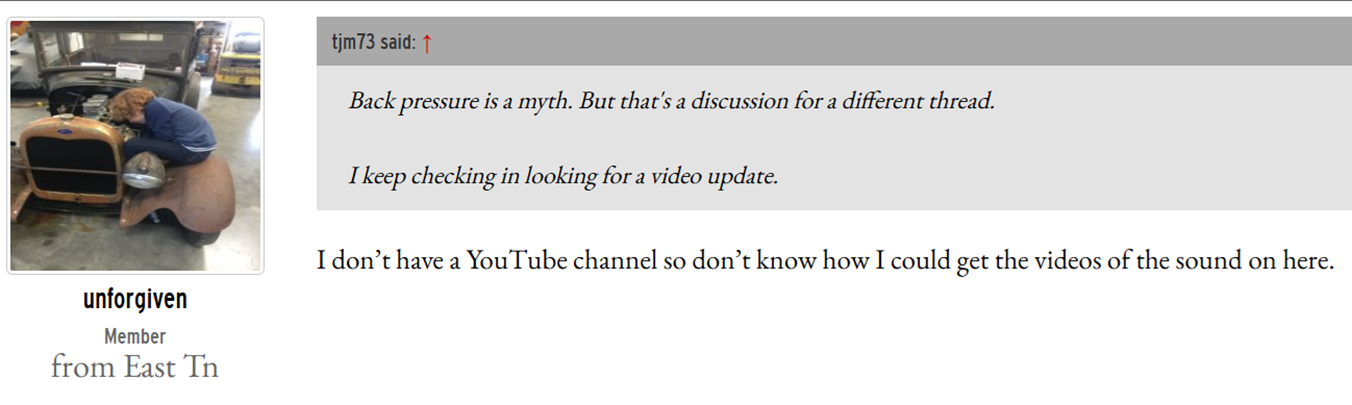Click the 'Member' user title under unforgiven
The height and width of the screenshot is (405, 1352).
click(135, 336)
